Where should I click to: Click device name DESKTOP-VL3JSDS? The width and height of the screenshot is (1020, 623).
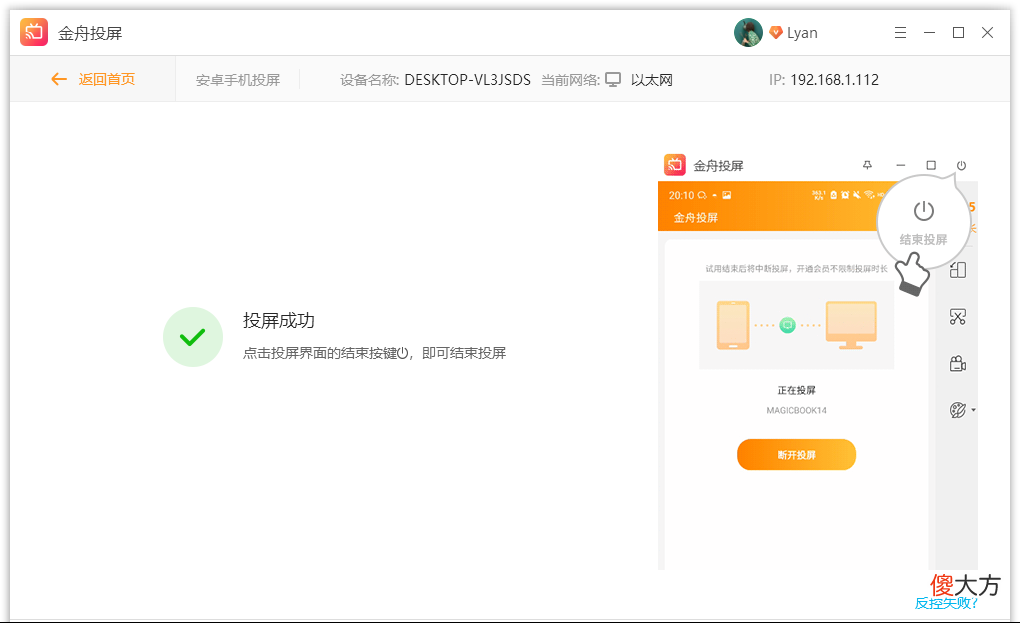tap(468, 80)
